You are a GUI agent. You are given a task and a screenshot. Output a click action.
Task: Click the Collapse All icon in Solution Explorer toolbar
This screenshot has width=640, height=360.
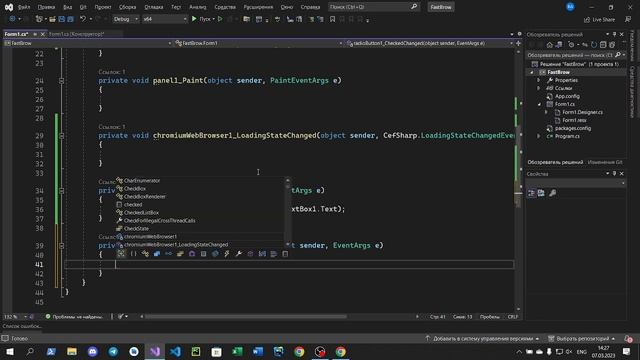coord(603,44)
